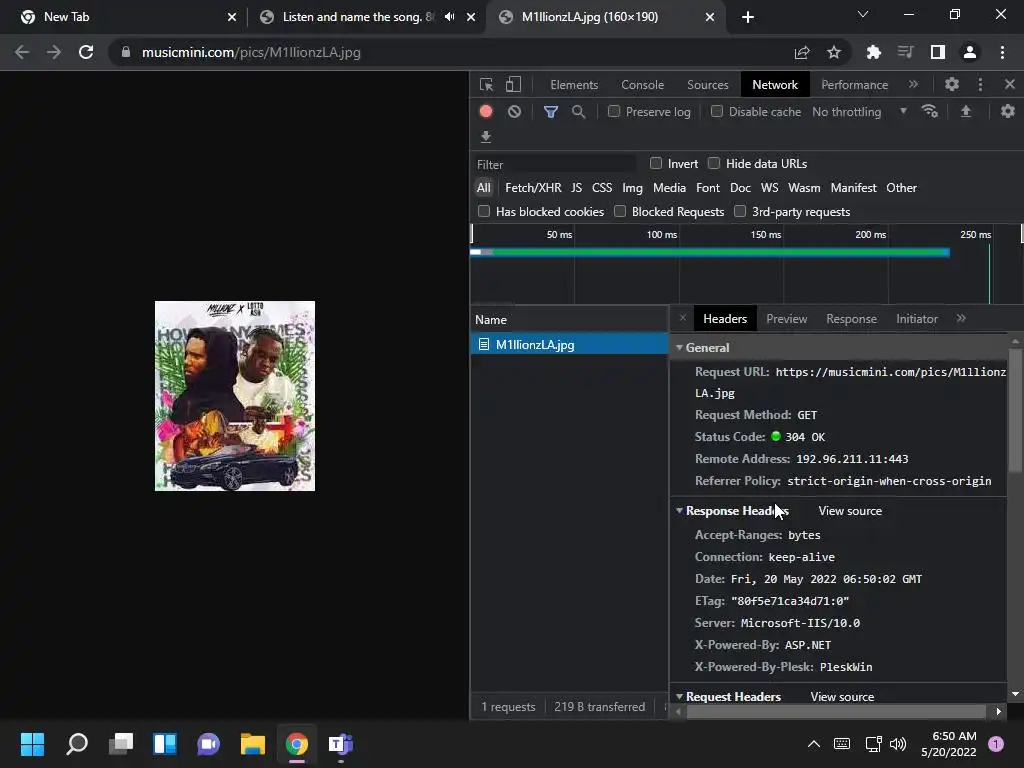
Task: Switch to the Performance panel
Action: click(x=854, y=85)
